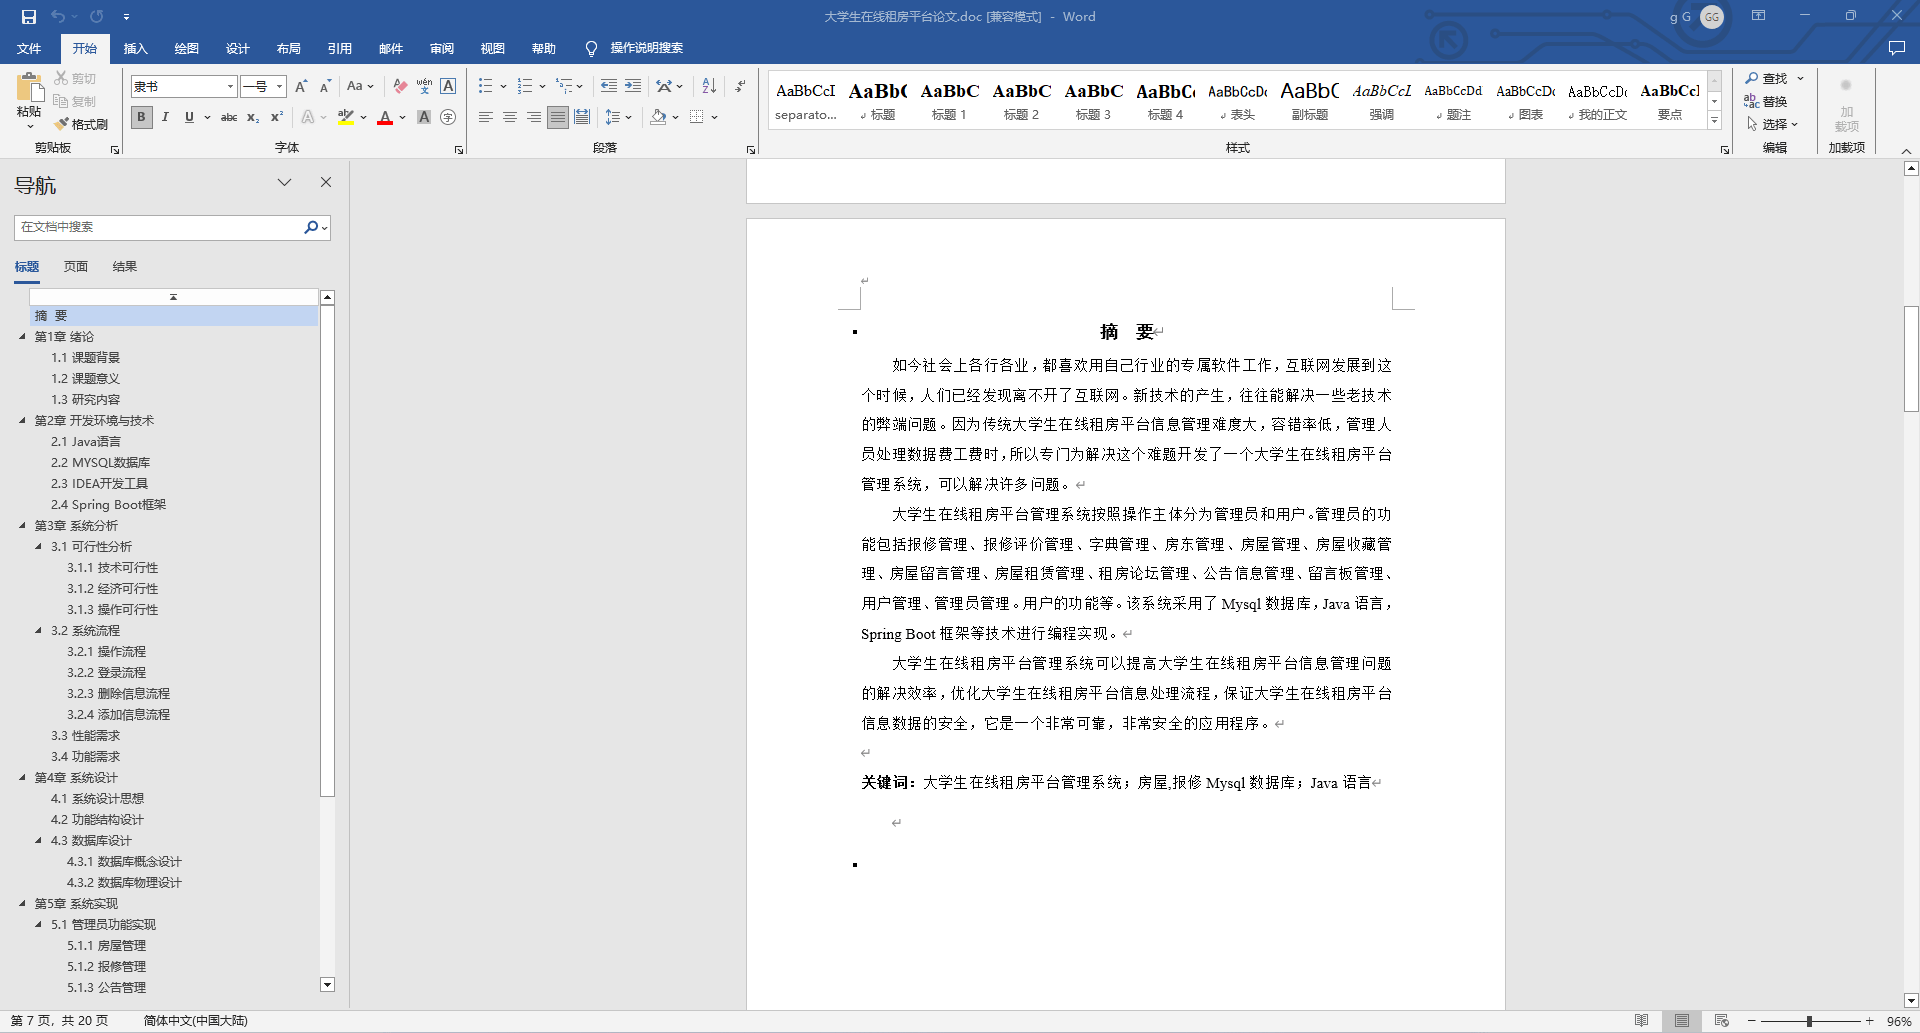Select Print layout view in status bar
1920x1033 pixels.
[1681, 1021]
